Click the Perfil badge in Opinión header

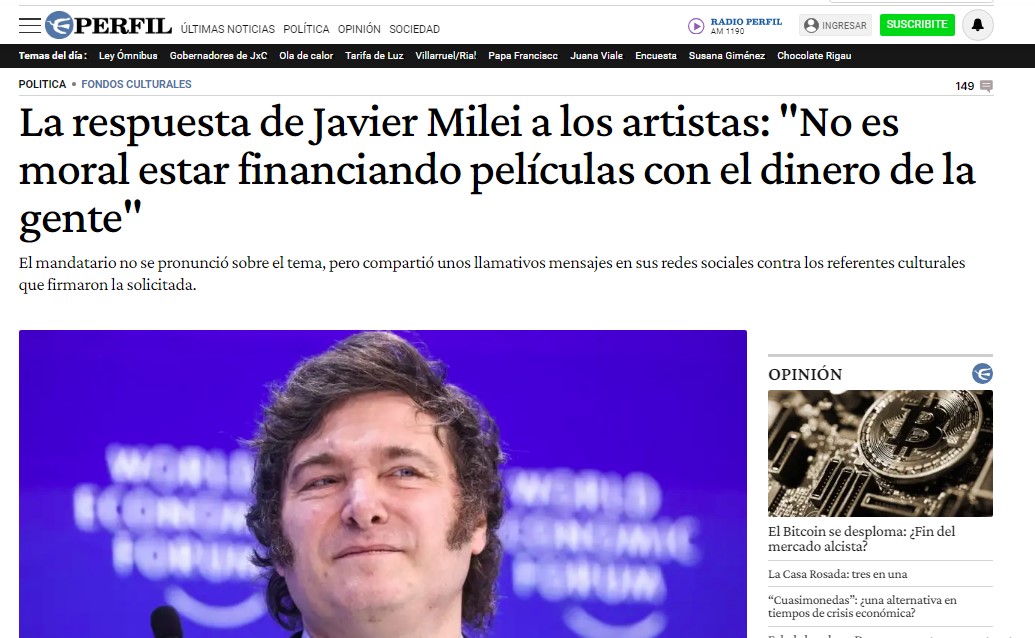click(x=982, y=373)
